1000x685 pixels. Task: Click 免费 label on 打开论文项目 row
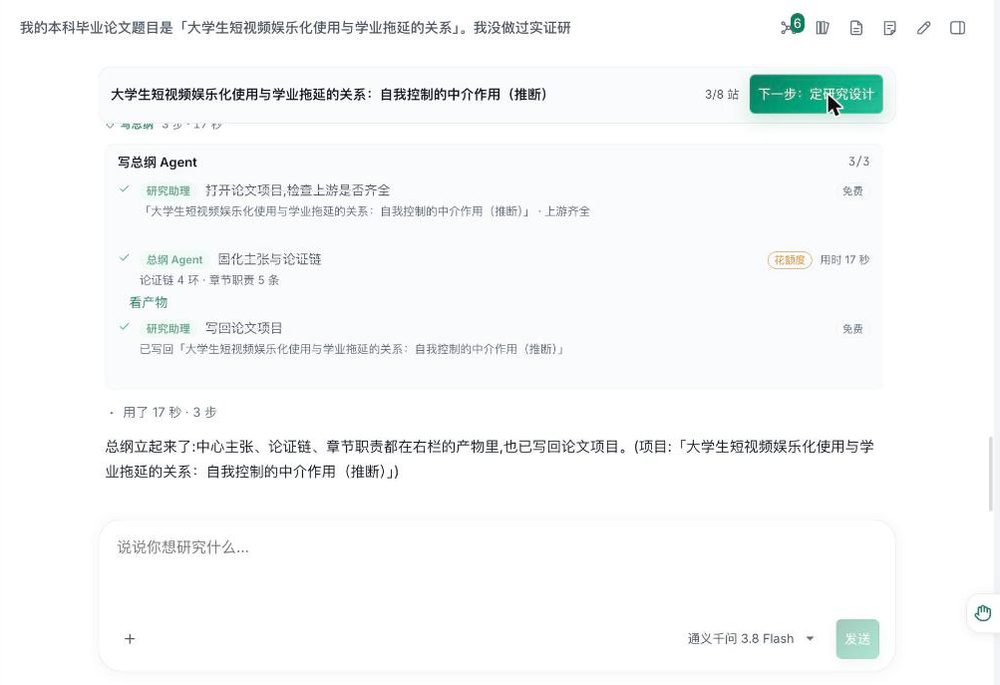(853, 191)
